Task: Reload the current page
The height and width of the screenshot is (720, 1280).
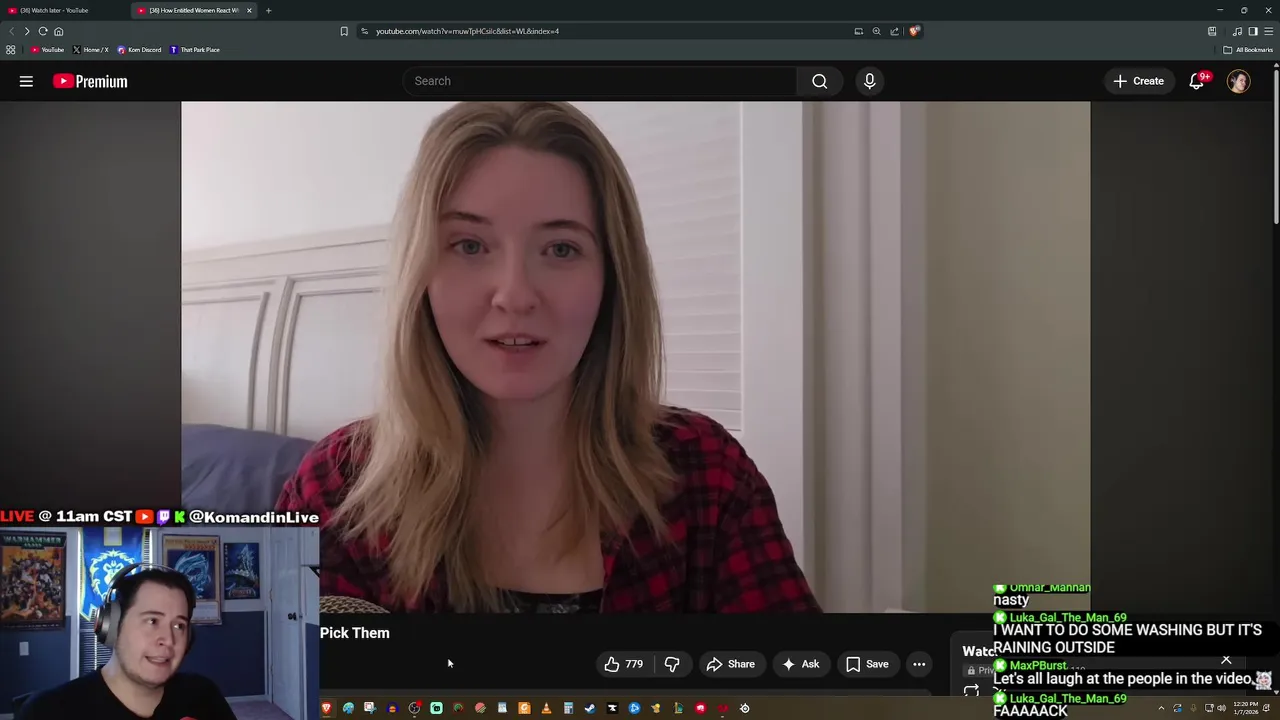Action: 43,31
